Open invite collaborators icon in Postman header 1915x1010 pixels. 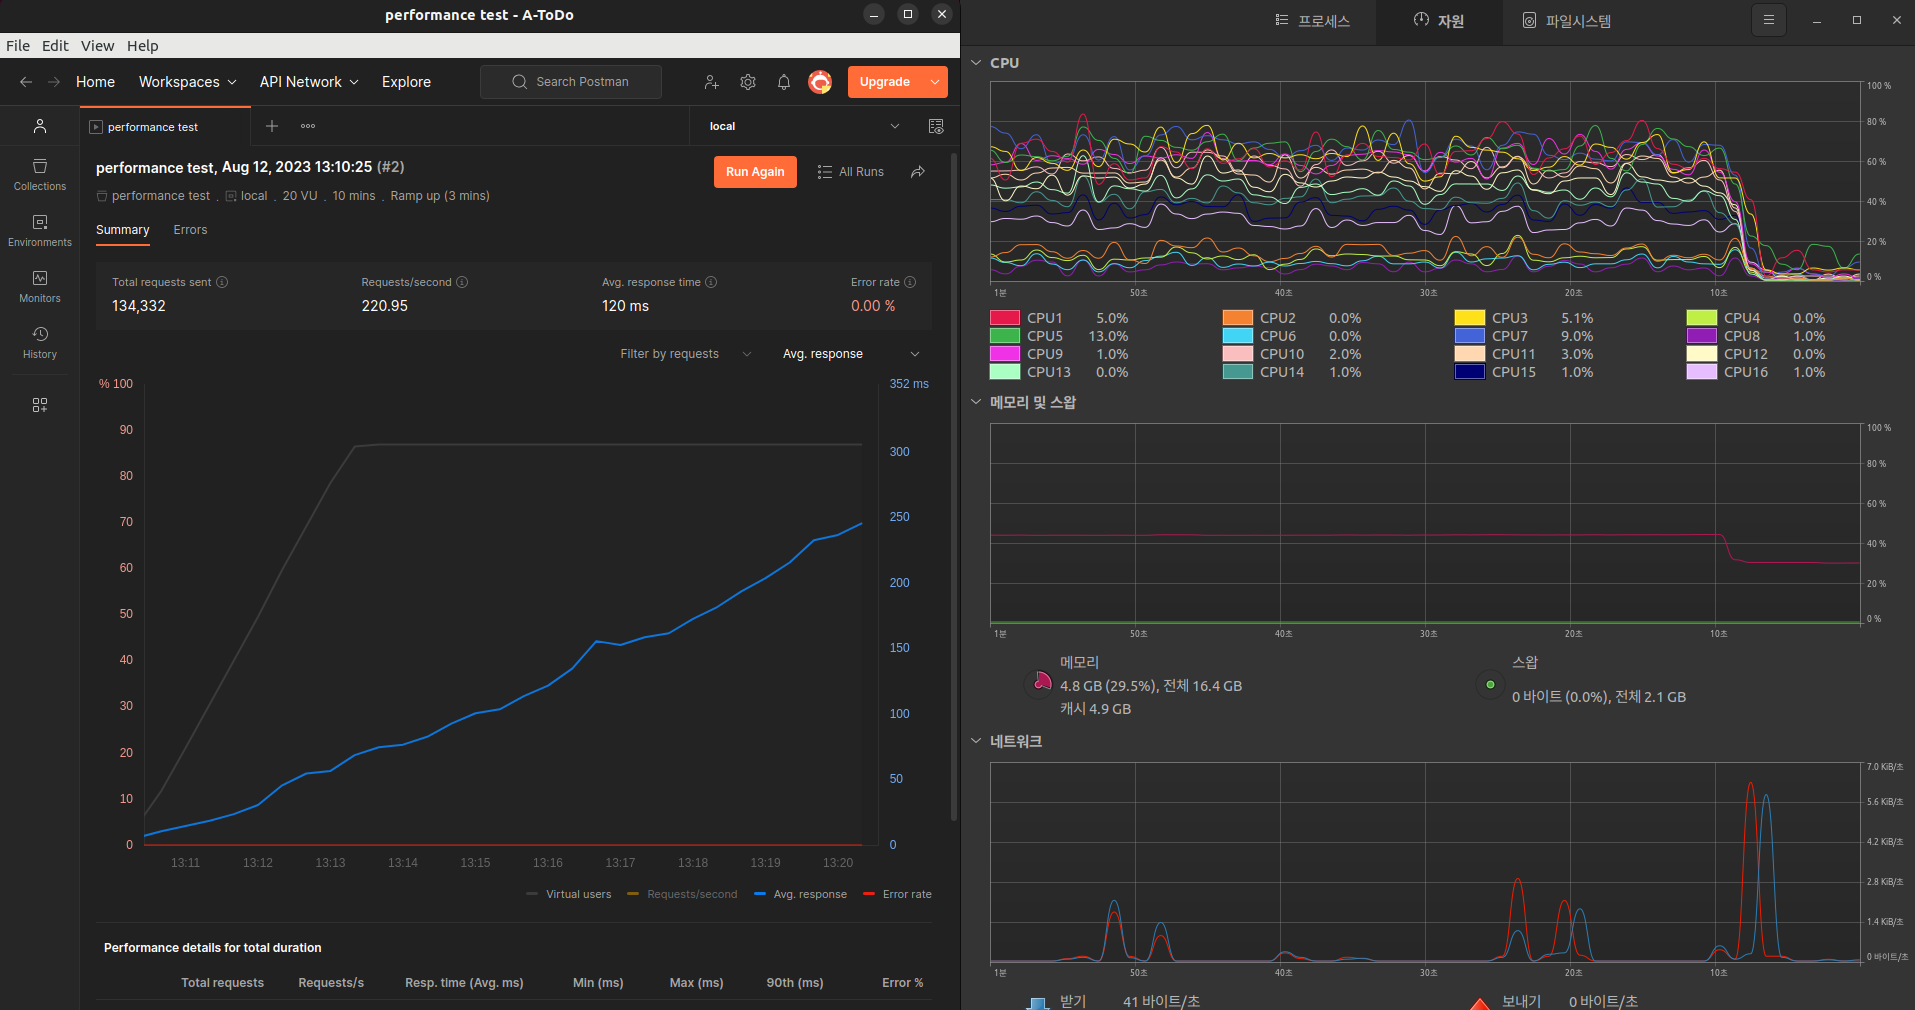[711, 82]
